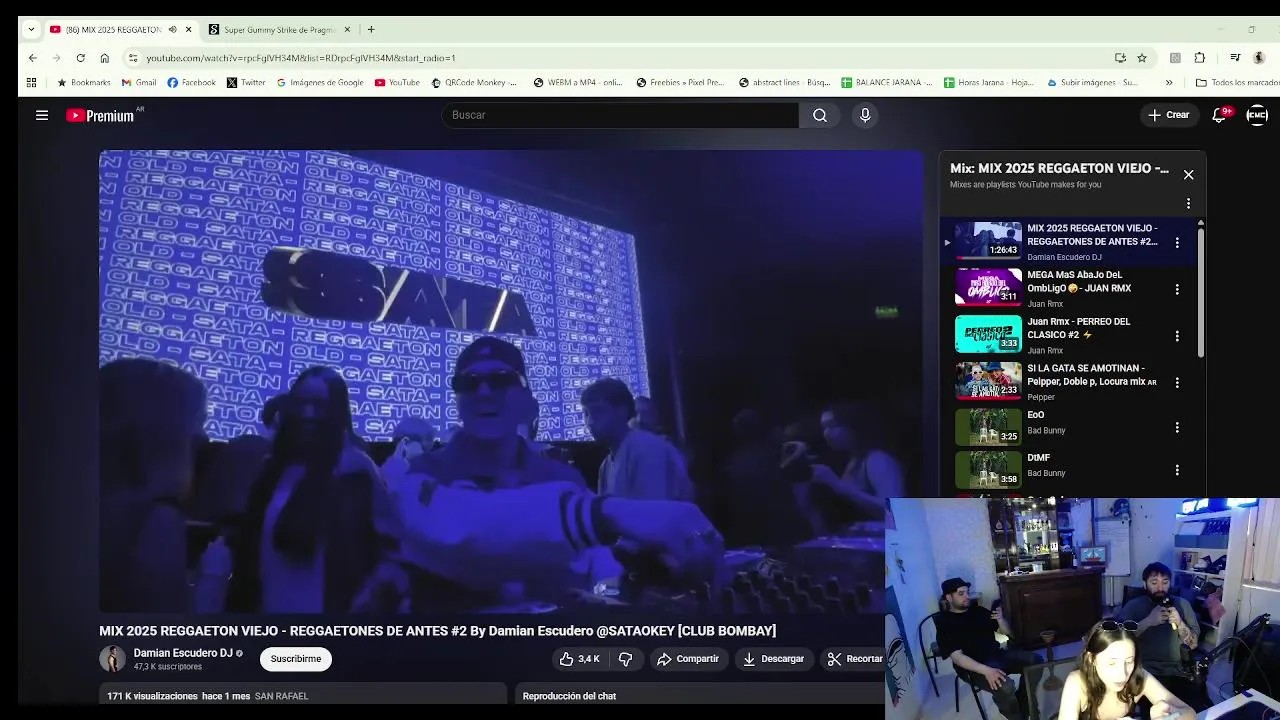Open options for MEGA MaS AbaJo DeL OmbLigO
This screenshot has height=720, width=1280.
pos(1177,289)
